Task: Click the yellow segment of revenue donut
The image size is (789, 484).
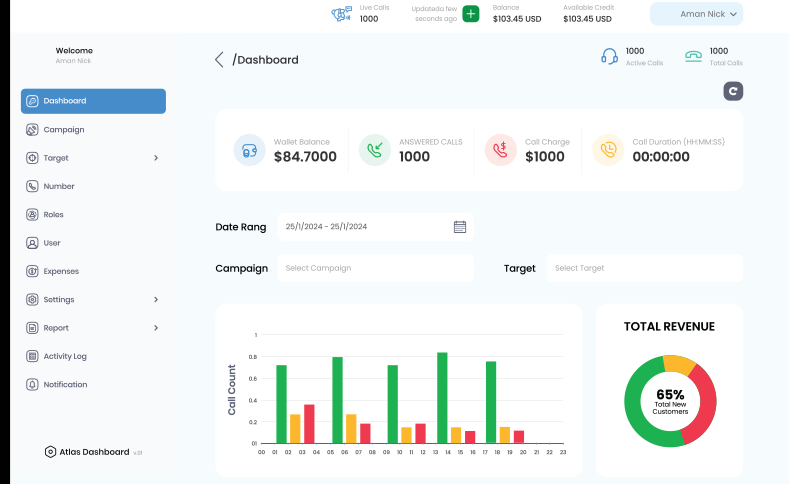Action: click(x=679, y=364)
